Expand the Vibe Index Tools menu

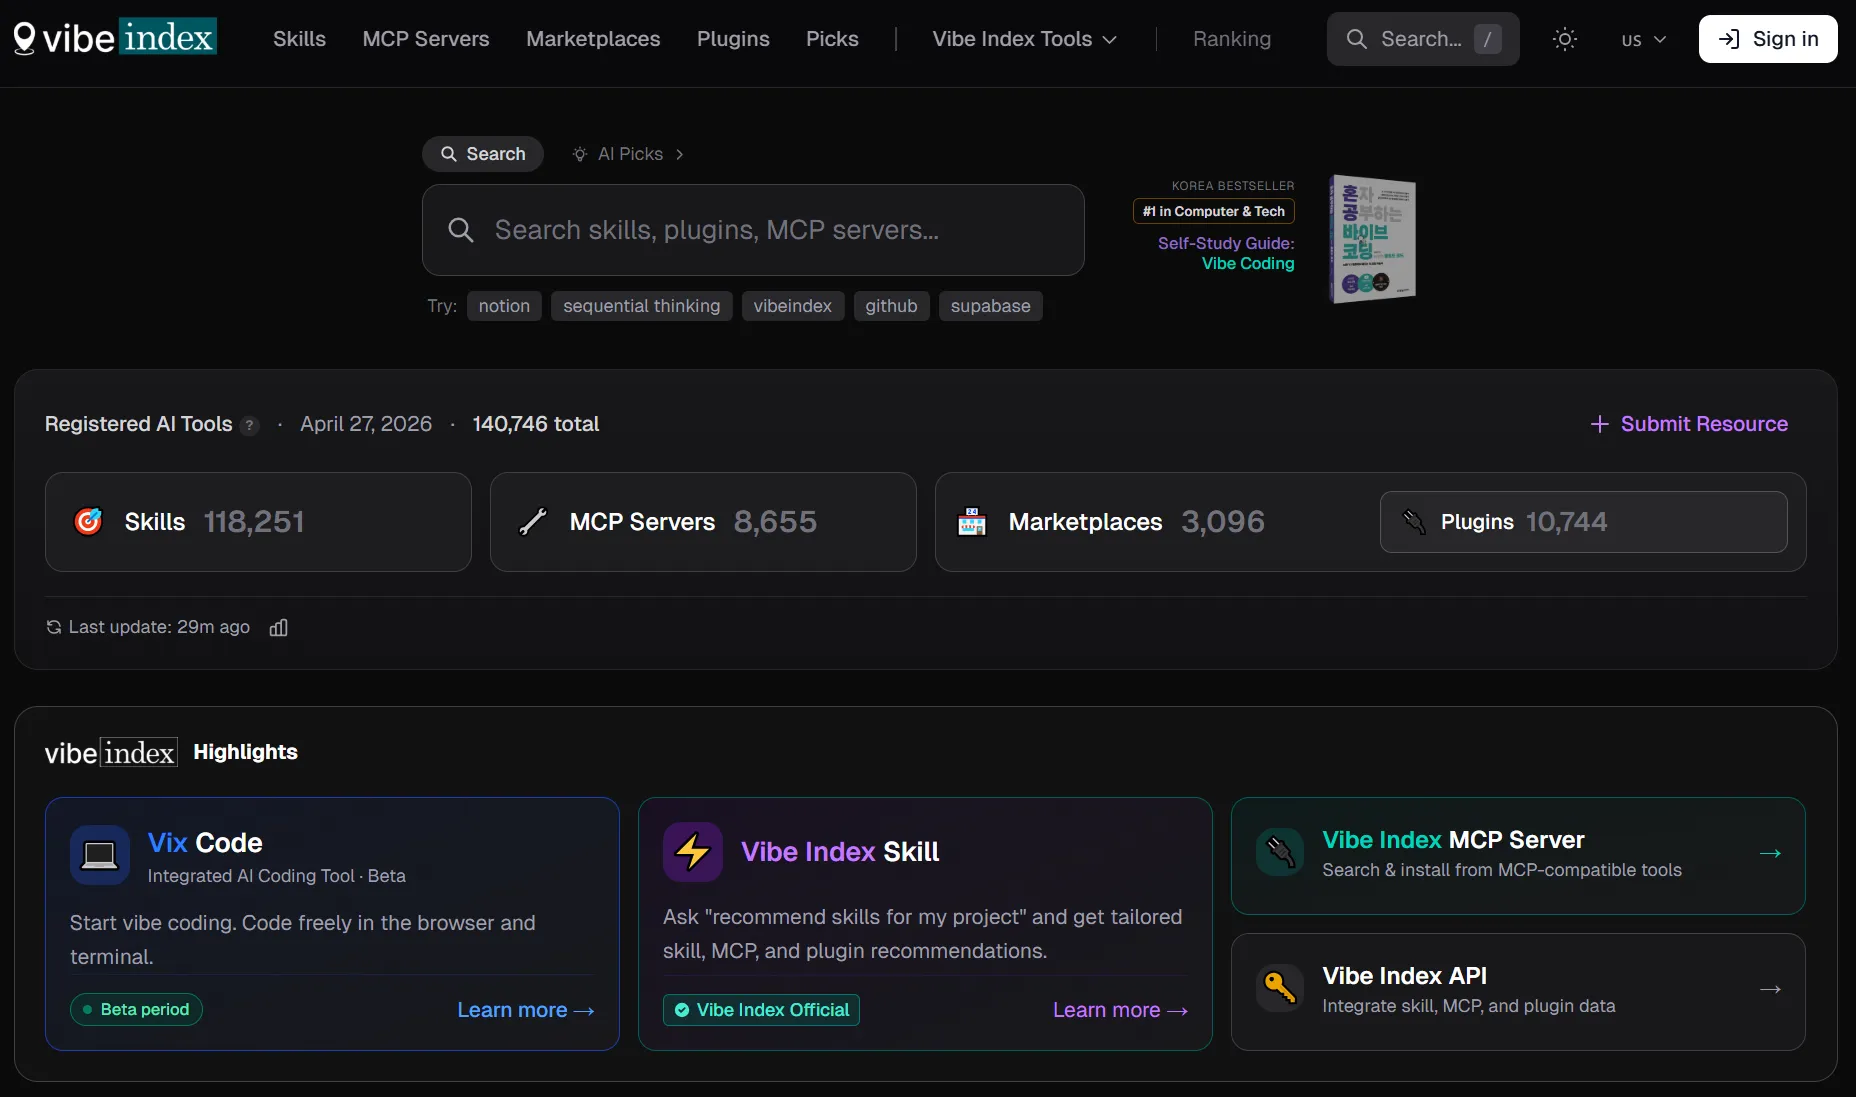tap(1025, 39)
